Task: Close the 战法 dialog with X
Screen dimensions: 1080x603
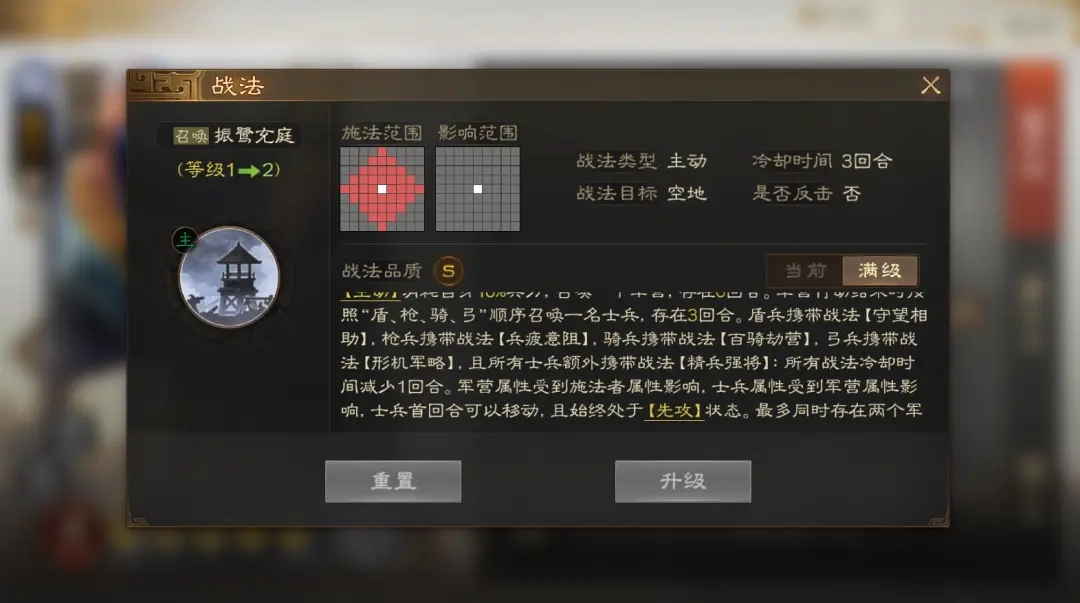Action: (931, 85)
